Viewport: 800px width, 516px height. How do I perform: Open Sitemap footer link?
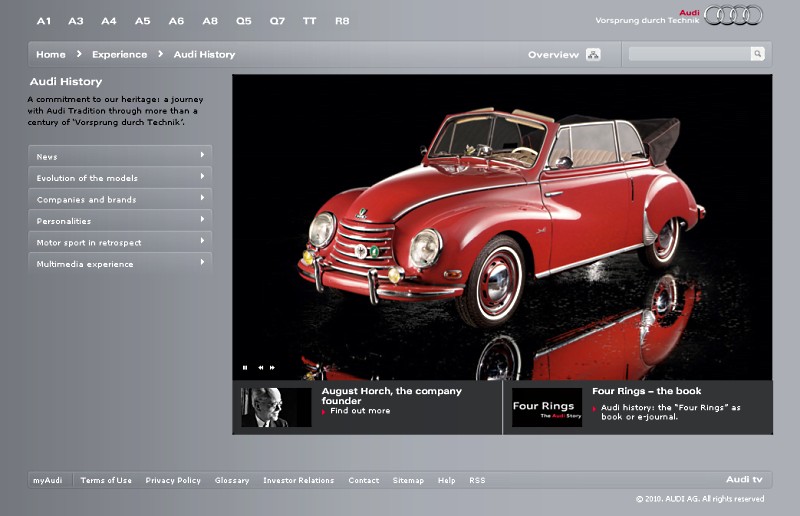coord(408,480)
